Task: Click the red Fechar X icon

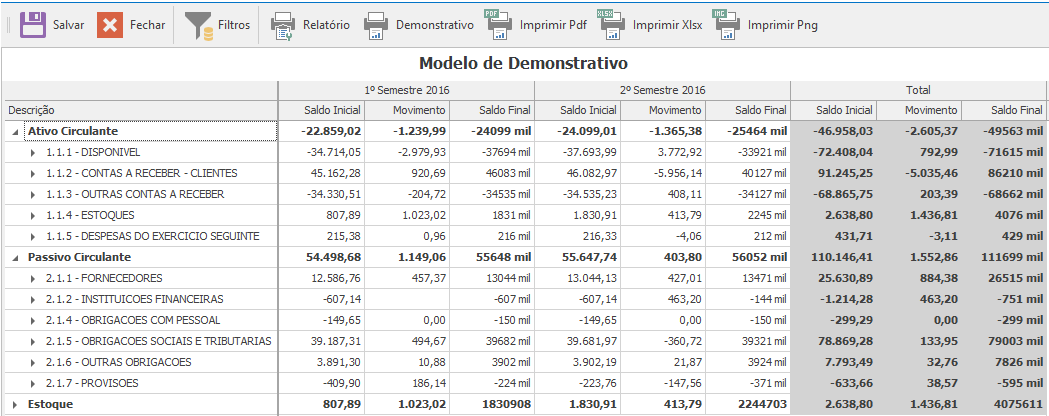Action: [110, 25]
